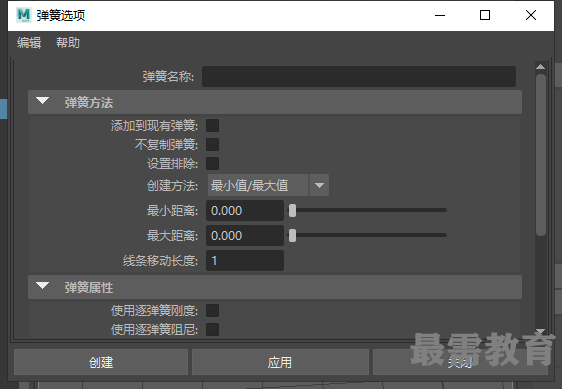
Task: Click the 弹簧名称 text field
Action: point(359,76)
